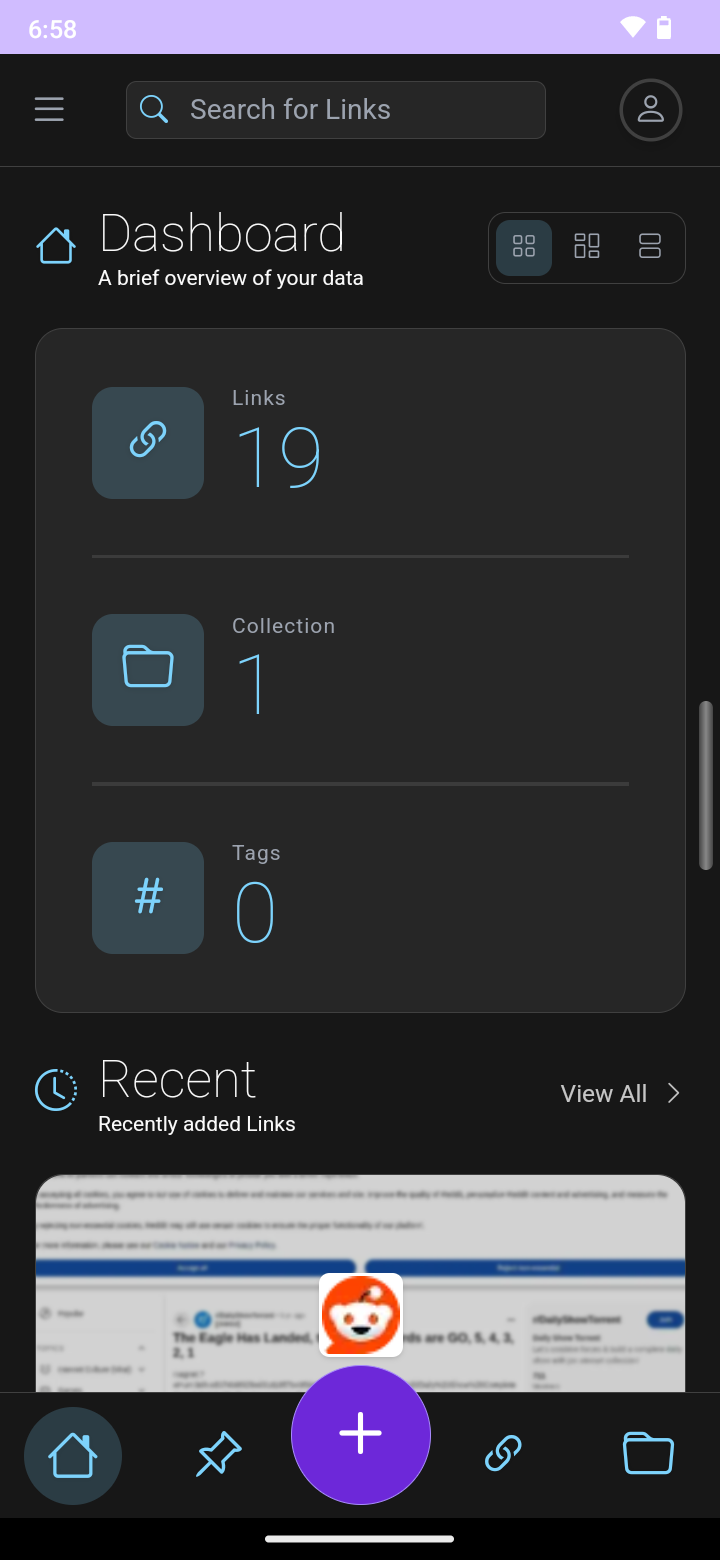The width and height of the screenshot is (720, 1560).
Task: Click the vertical scrollbar handle
Action: tap(706, 785)
